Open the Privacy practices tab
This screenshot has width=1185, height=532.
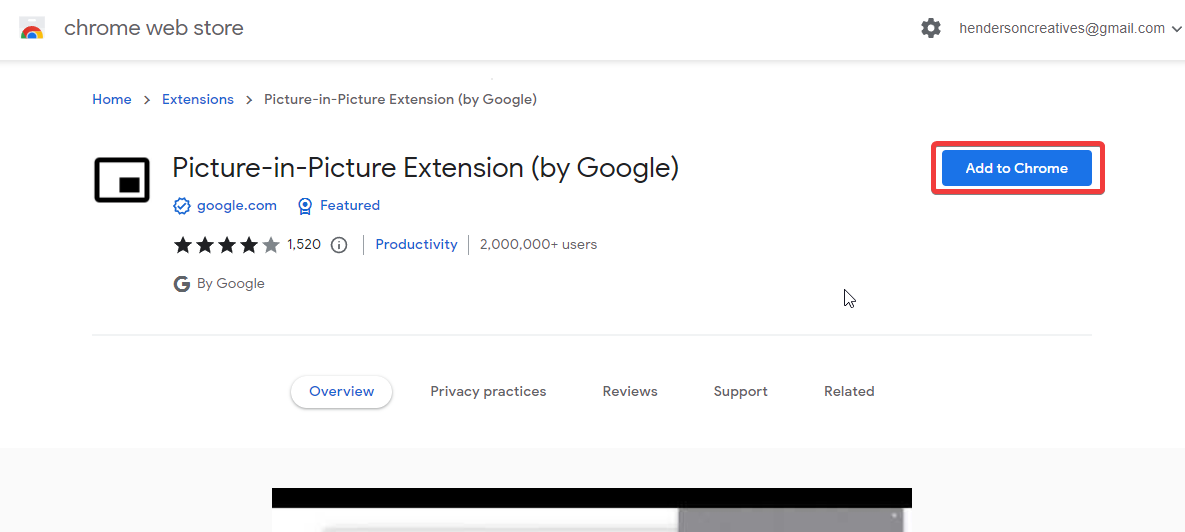coord(488,392)
